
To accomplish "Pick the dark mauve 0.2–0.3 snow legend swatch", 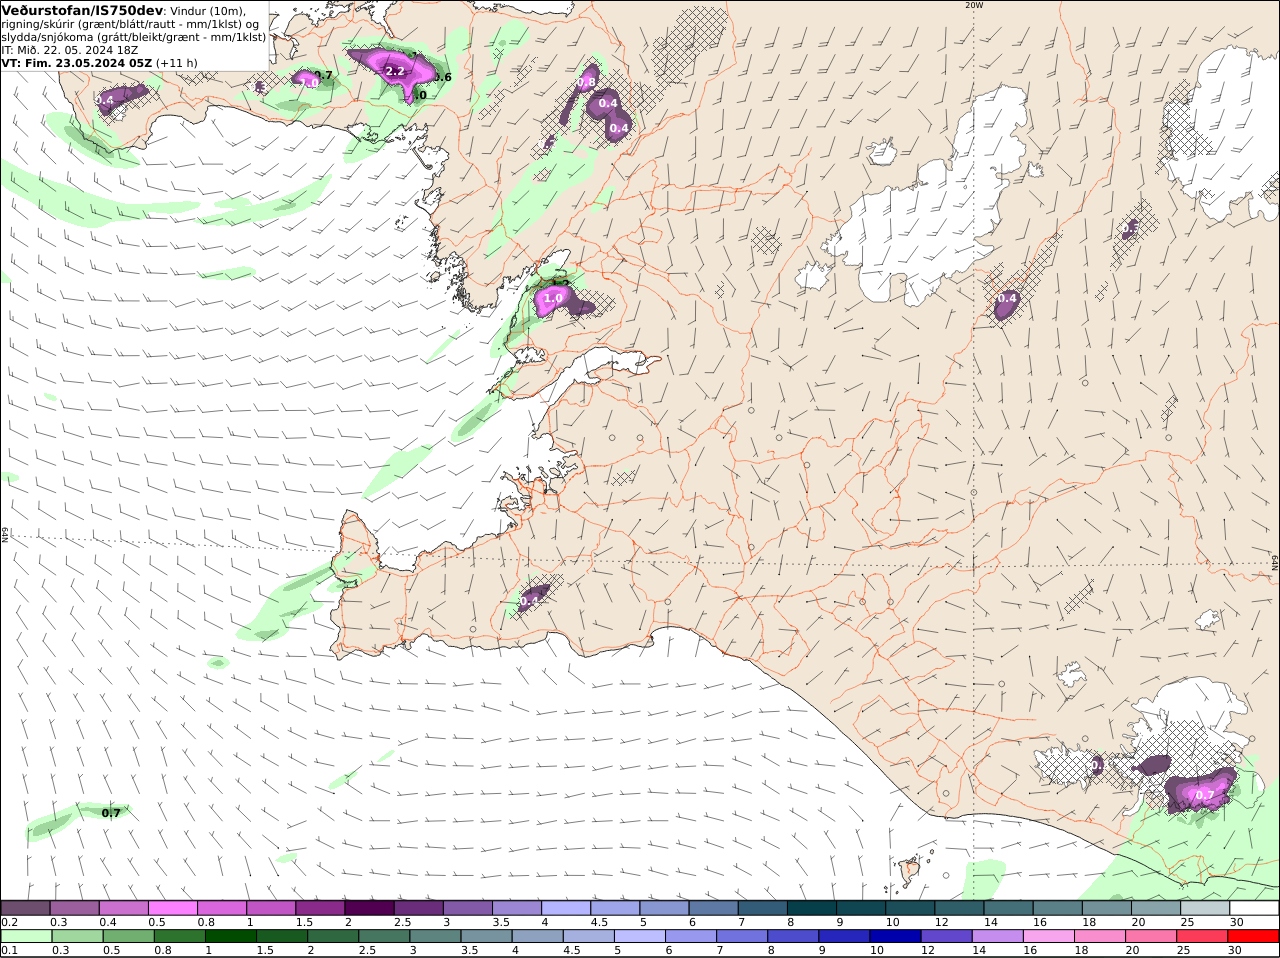I will click(x=25, y=908).
